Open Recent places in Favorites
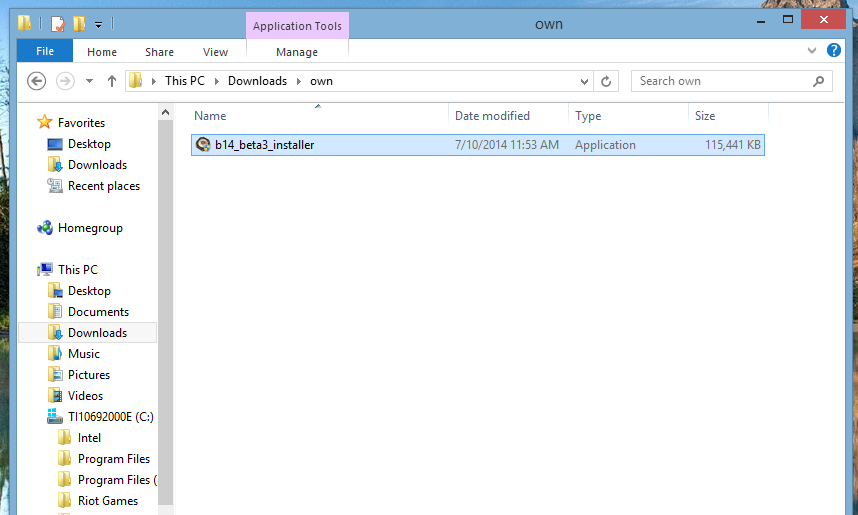The width and height of the screenshot is (858, 515). (104, 186)
